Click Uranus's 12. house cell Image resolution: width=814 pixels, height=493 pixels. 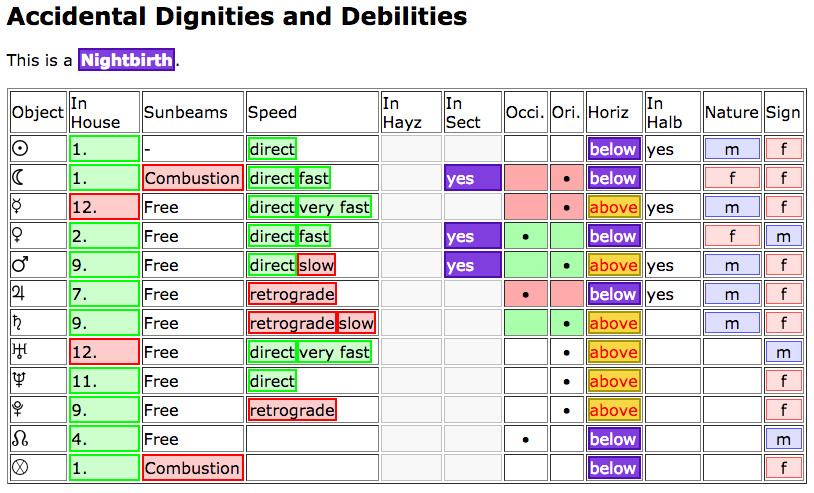point(104,352)
